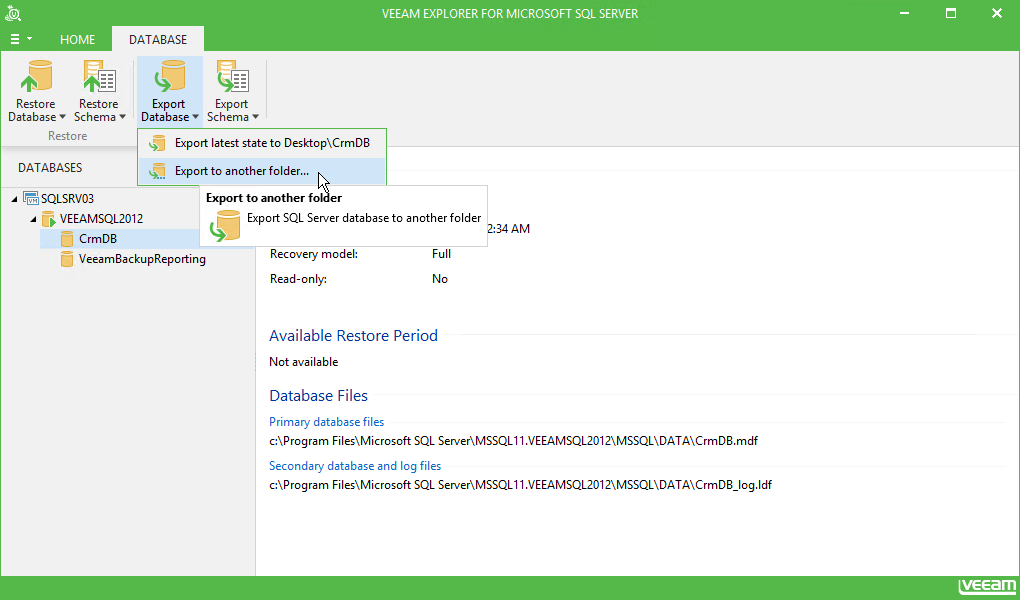The width and height of the screenshot is (1020, 600).
Task: Switch to the HOME ribbon tab
Action: click(77, 40)
